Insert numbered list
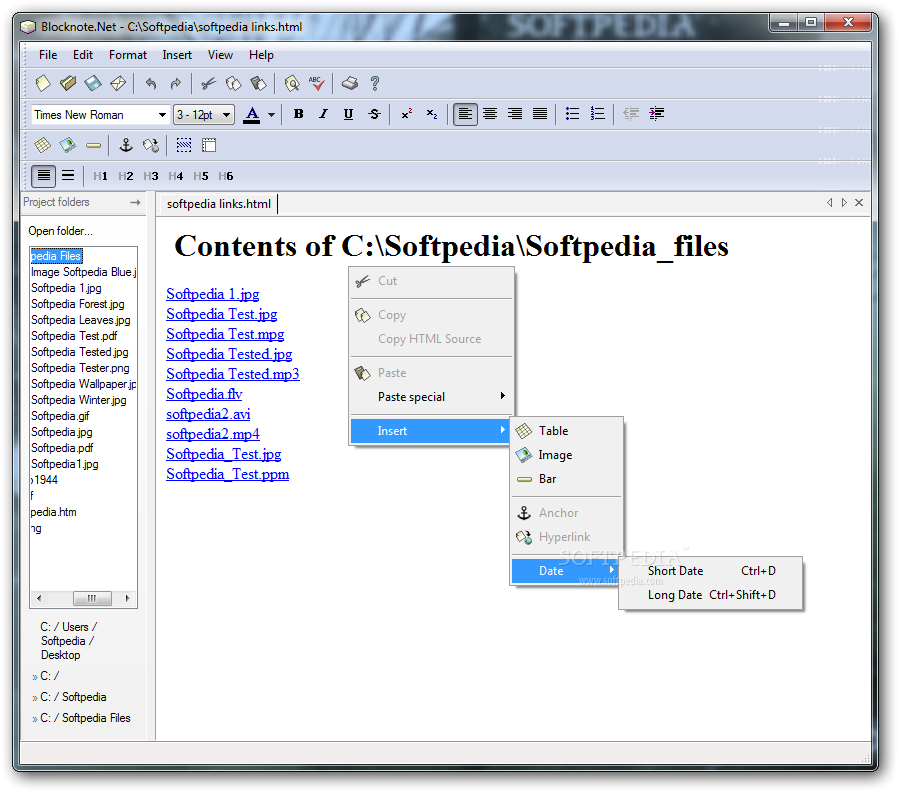Screen dimensions: 899x792 point(597,114)
